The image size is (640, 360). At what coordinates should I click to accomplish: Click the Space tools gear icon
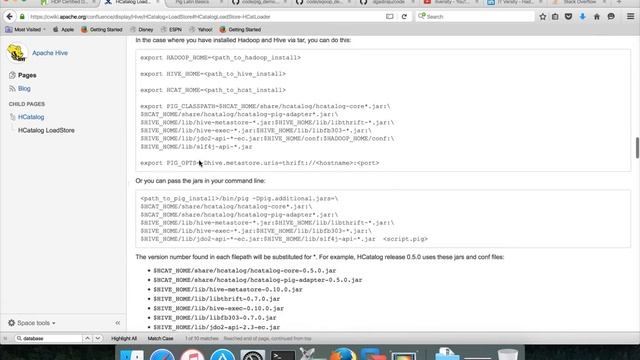[x=11, y=323]
